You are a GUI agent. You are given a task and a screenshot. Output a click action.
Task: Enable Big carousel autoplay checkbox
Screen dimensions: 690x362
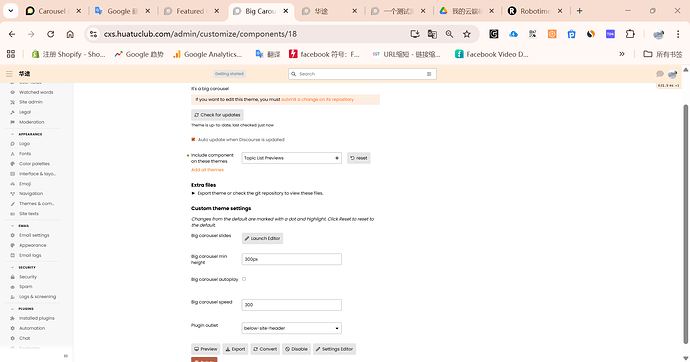pyautogui.click(x=244, y=279)
